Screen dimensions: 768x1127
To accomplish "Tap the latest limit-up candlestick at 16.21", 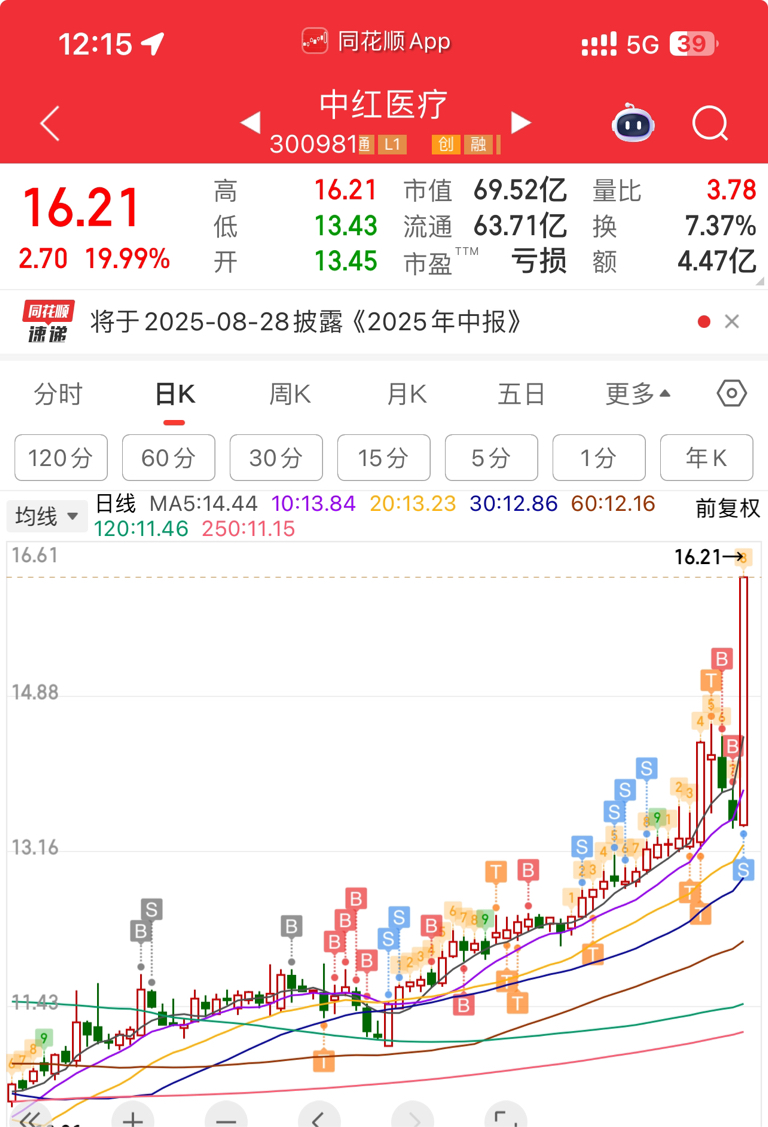I will [744, 701].
